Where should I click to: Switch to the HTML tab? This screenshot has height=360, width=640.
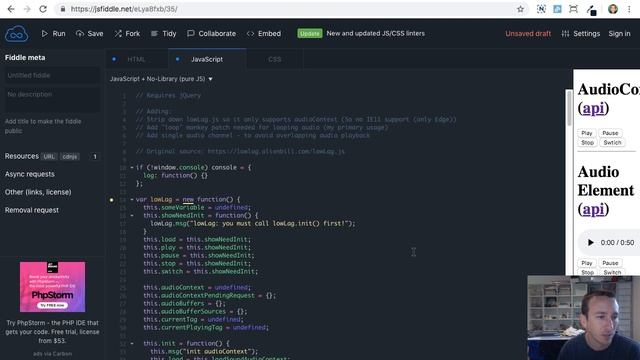click(x=136, y=59)
